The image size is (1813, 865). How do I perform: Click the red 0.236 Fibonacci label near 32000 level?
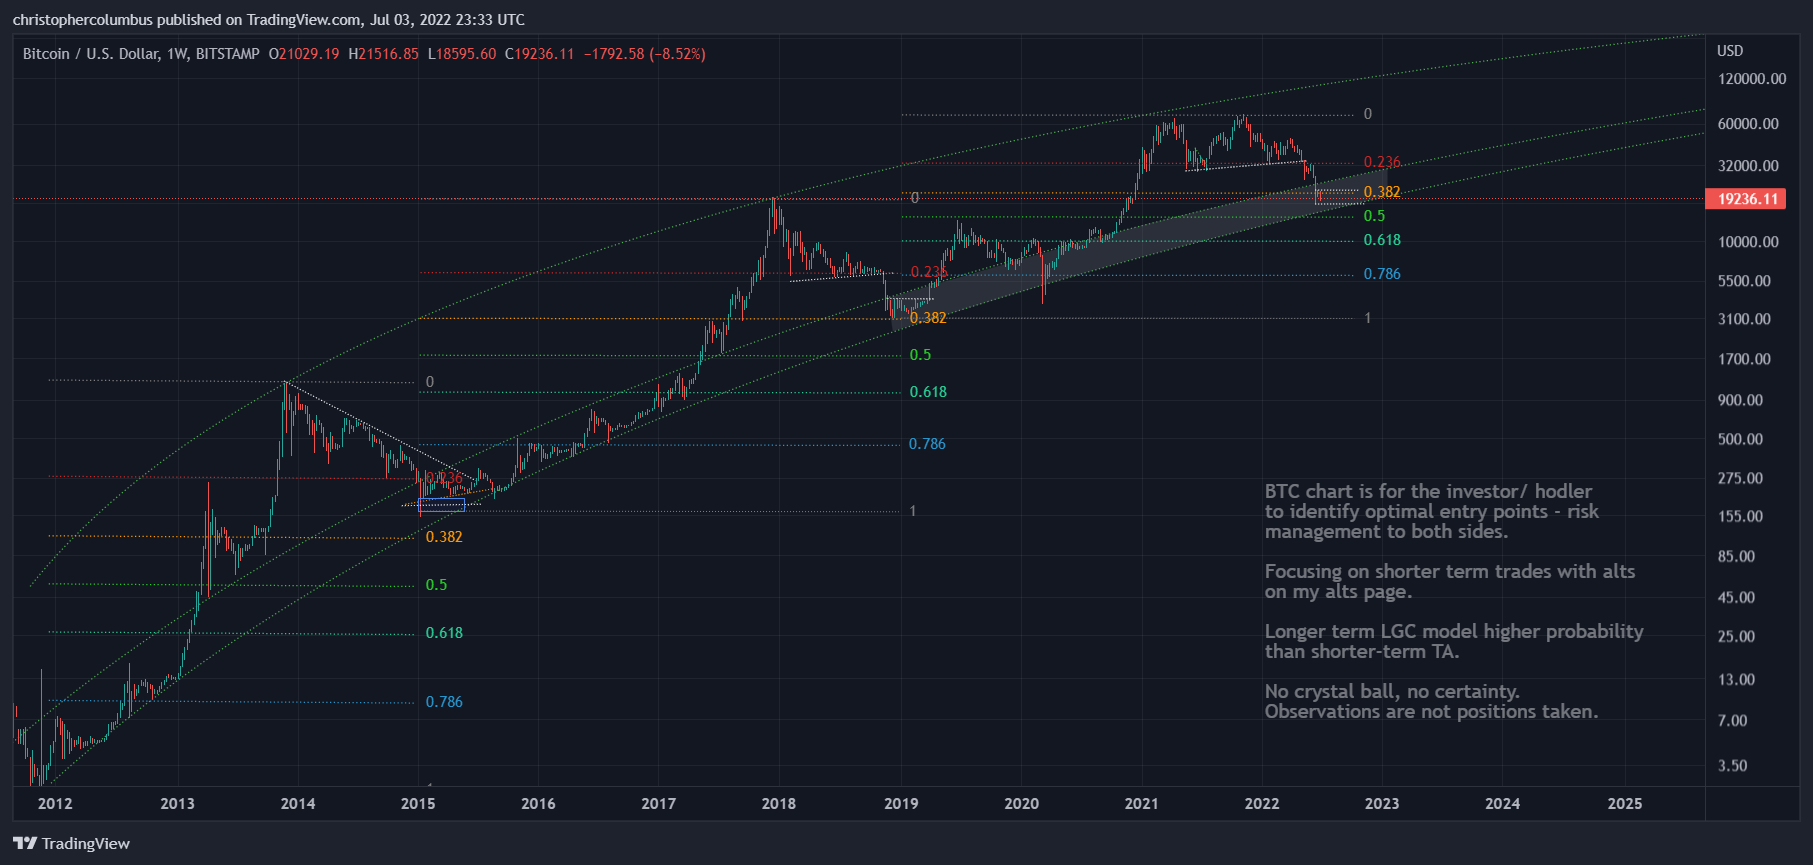(1381, 162)
